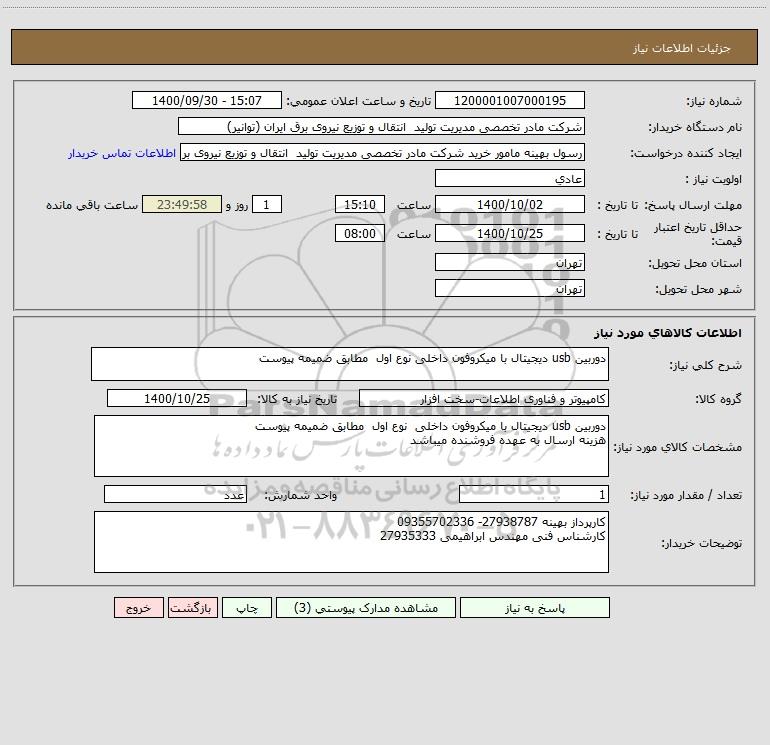The width and height of the screenshot is (770, 745).
Task: Select the need number field 1200001007000195
Action: point(510,100)
